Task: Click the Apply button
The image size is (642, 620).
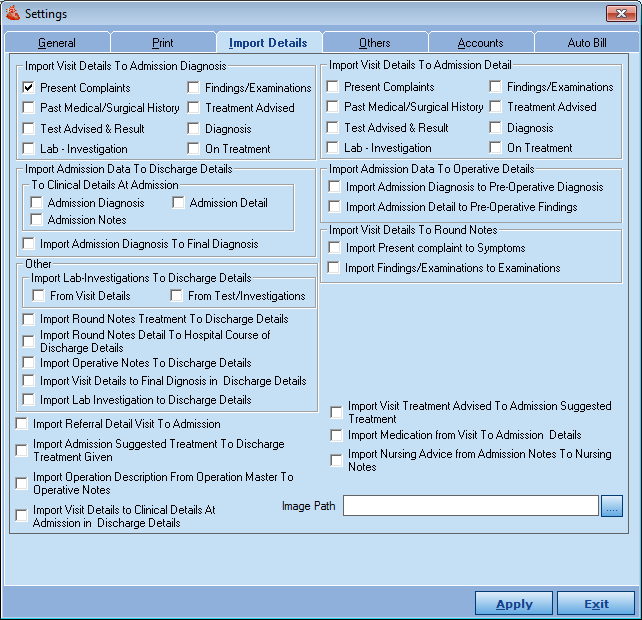Action: coord(514,604)
